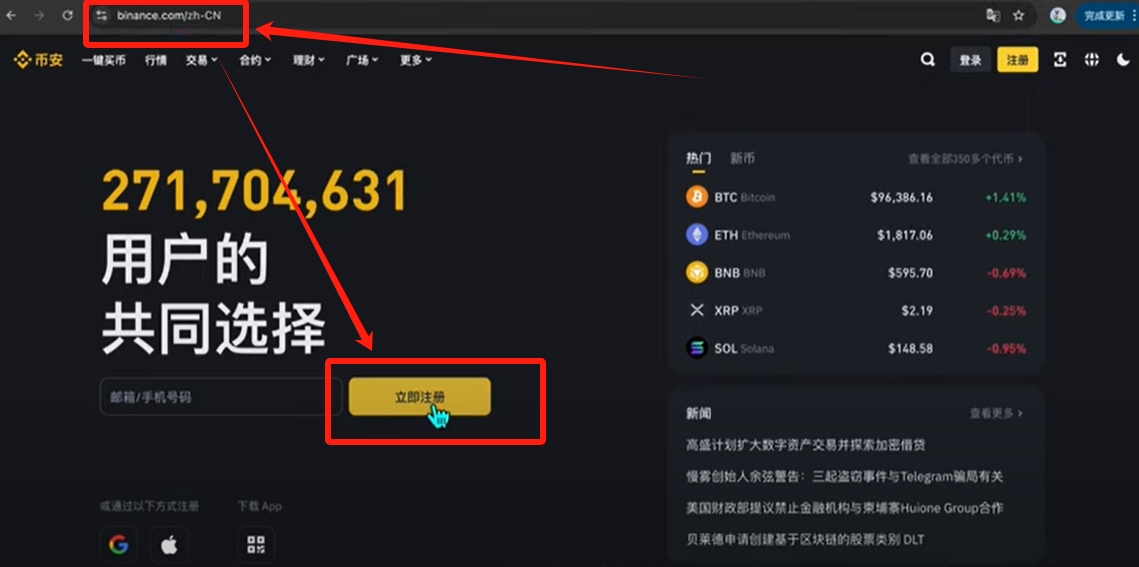This screenshot has width=1139, height=567.
Task: Bookmark this page with the star icon
Action: pos(1018,15)
